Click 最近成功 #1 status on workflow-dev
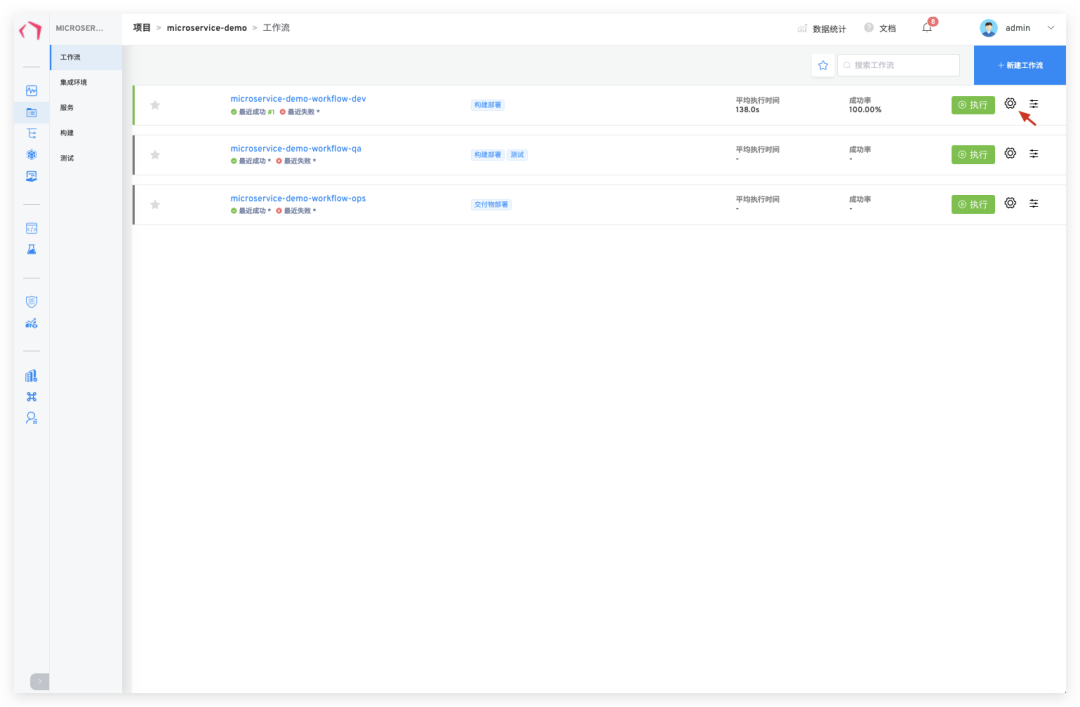The height and width of the screenshot is (707, 1080). click(x=253, y=112)
